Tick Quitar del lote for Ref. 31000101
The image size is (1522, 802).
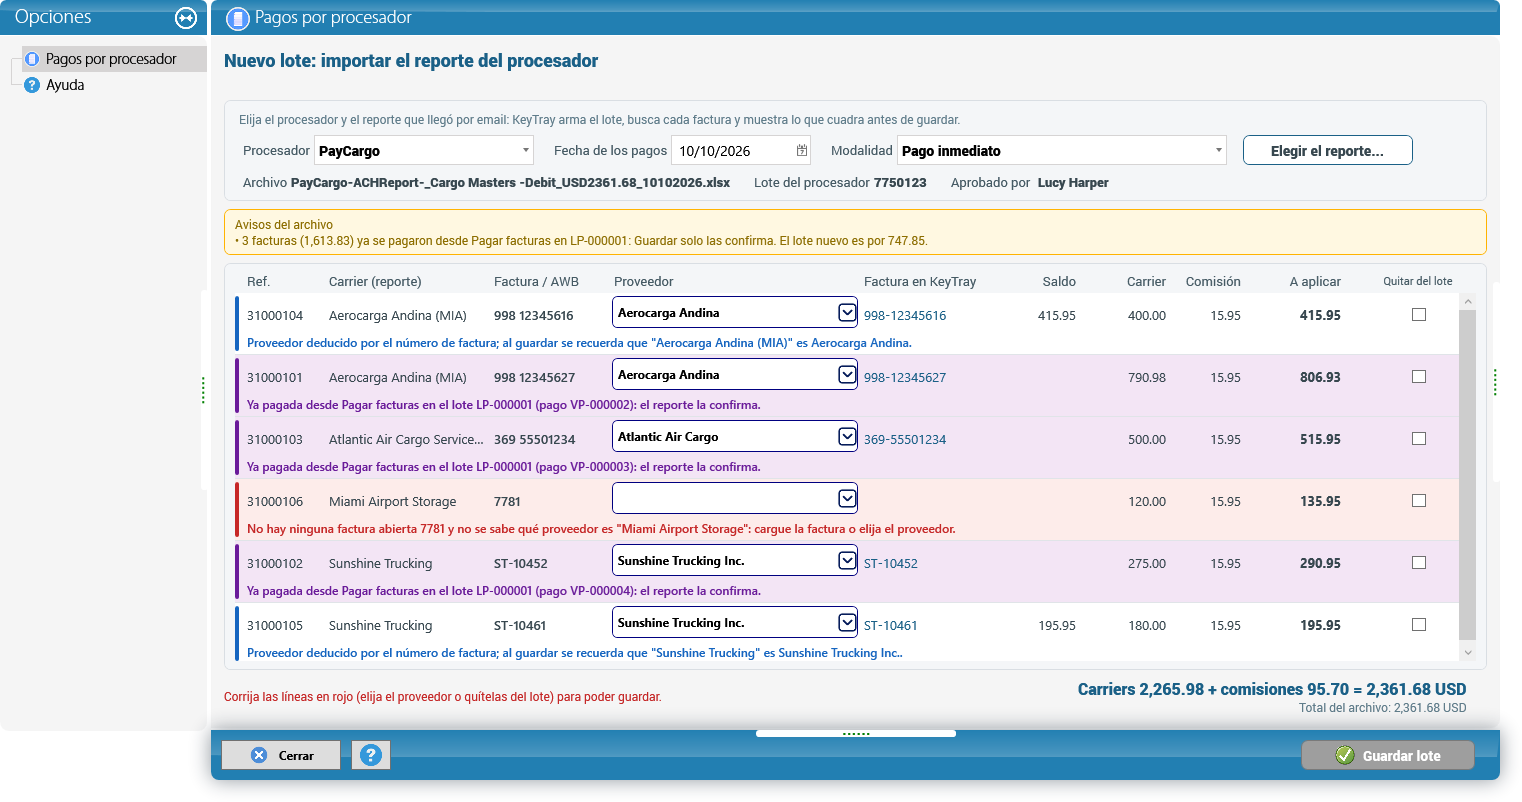point(1419,376)
